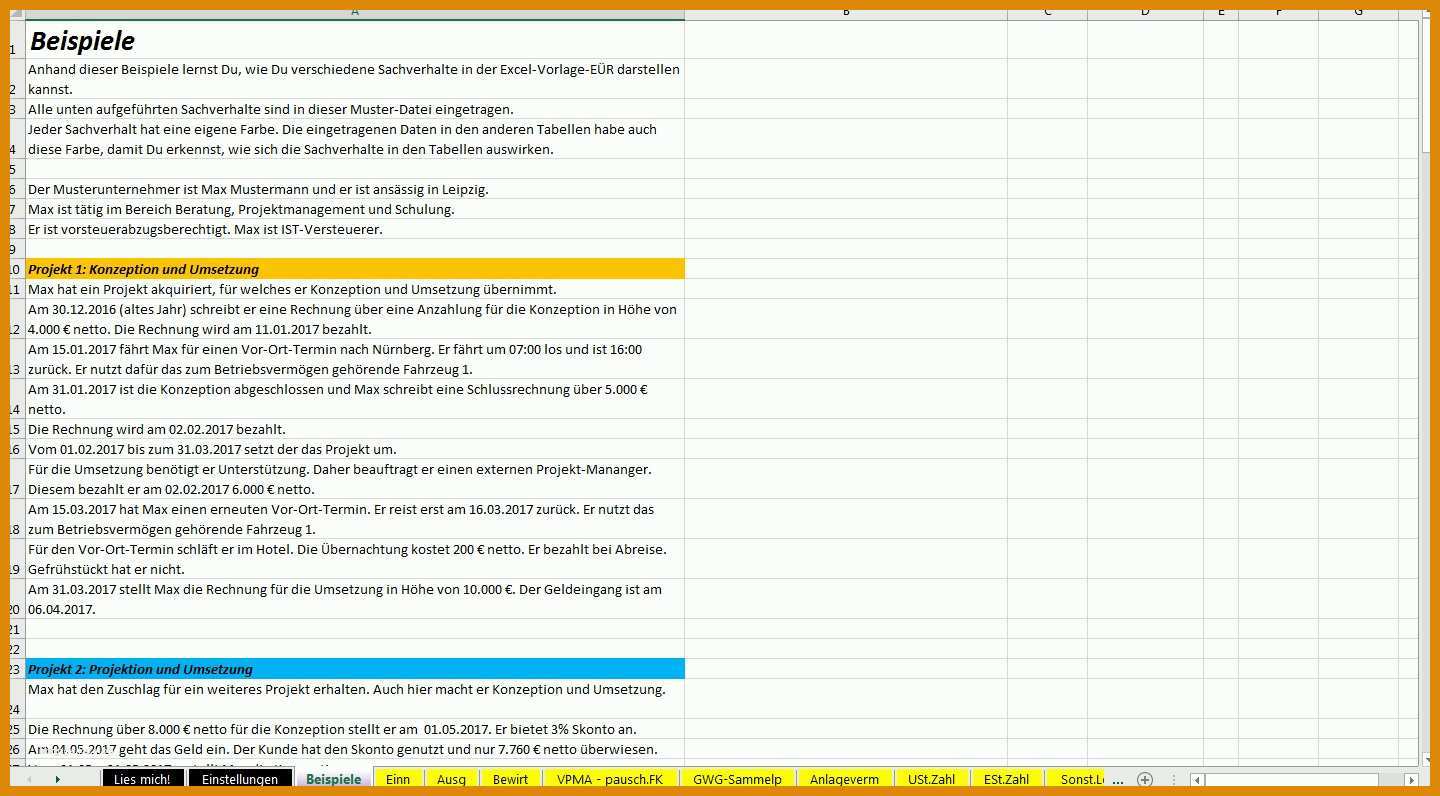Select cell 'Am 15.03.2017 hat Max einen erneuten'
Image resolution: width=1440 pixels, height=796 pixels.
[x=355, y=519]
